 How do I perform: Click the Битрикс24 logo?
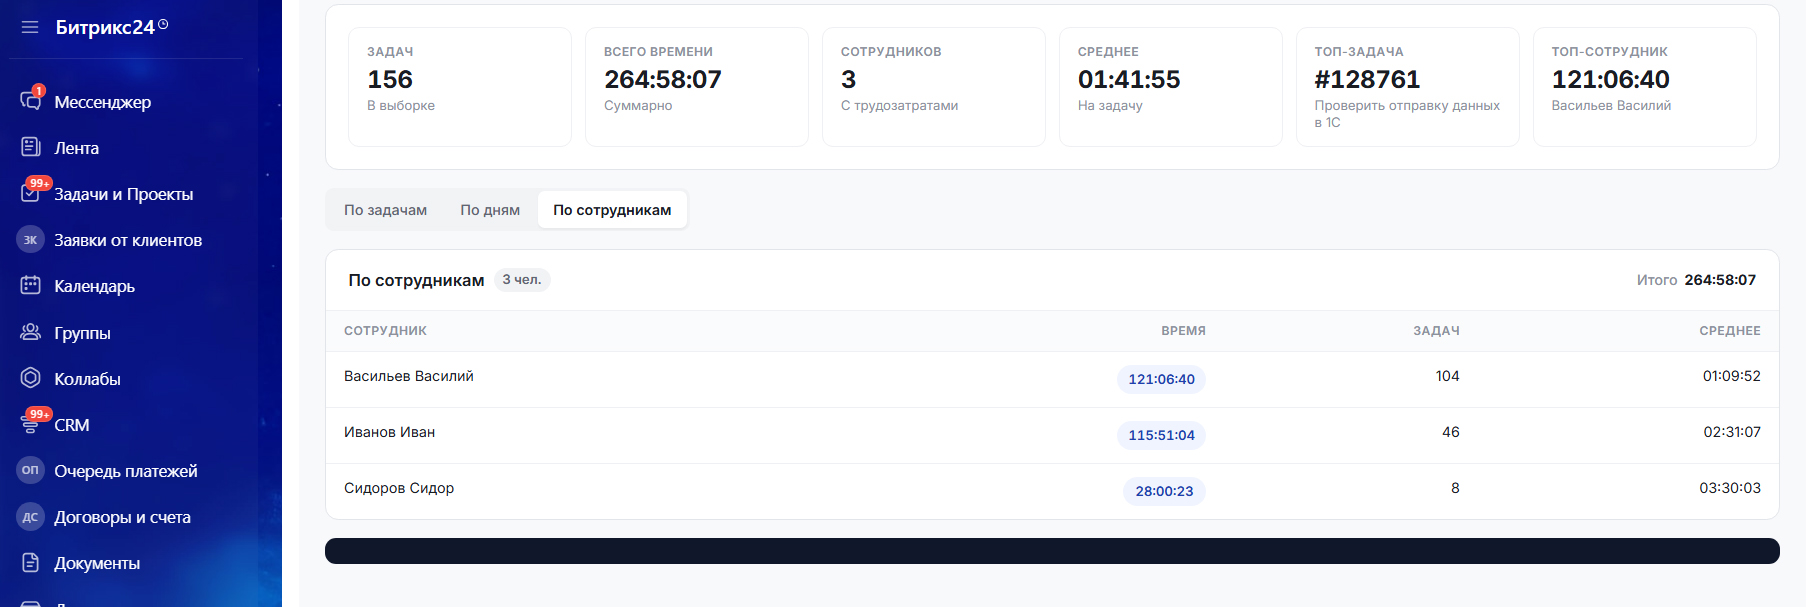105,27
